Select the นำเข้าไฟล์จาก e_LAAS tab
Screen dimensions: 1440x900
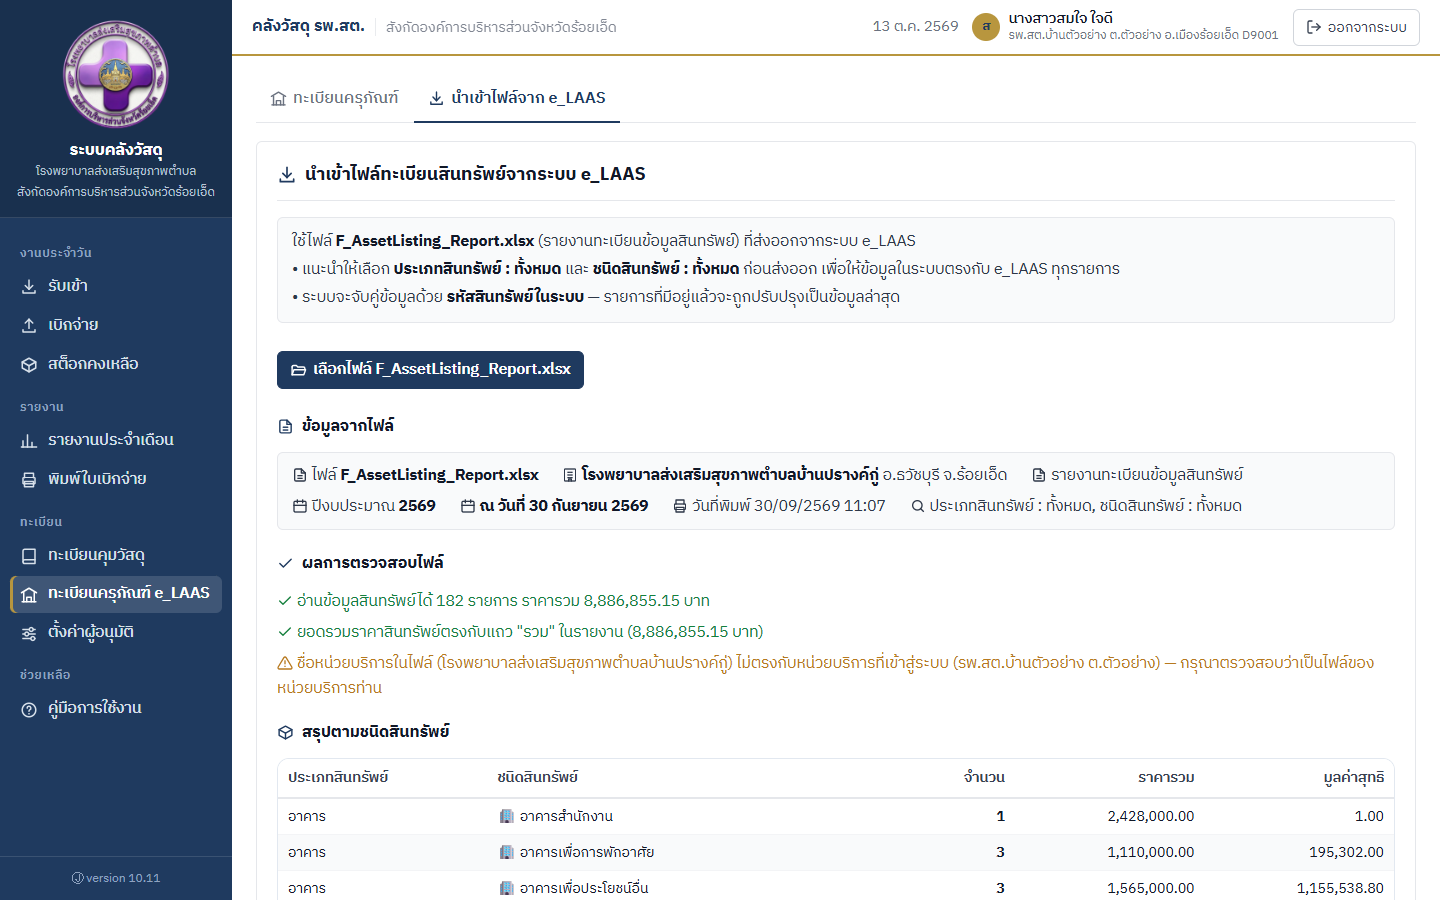point(517,98)
